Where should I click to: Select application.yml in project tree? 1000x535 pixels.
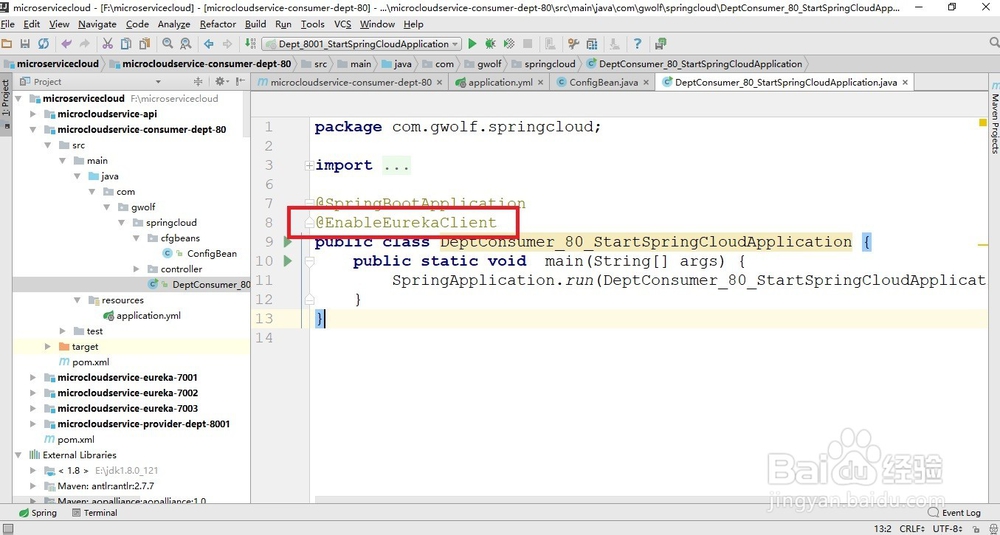(x=148, y=316)
